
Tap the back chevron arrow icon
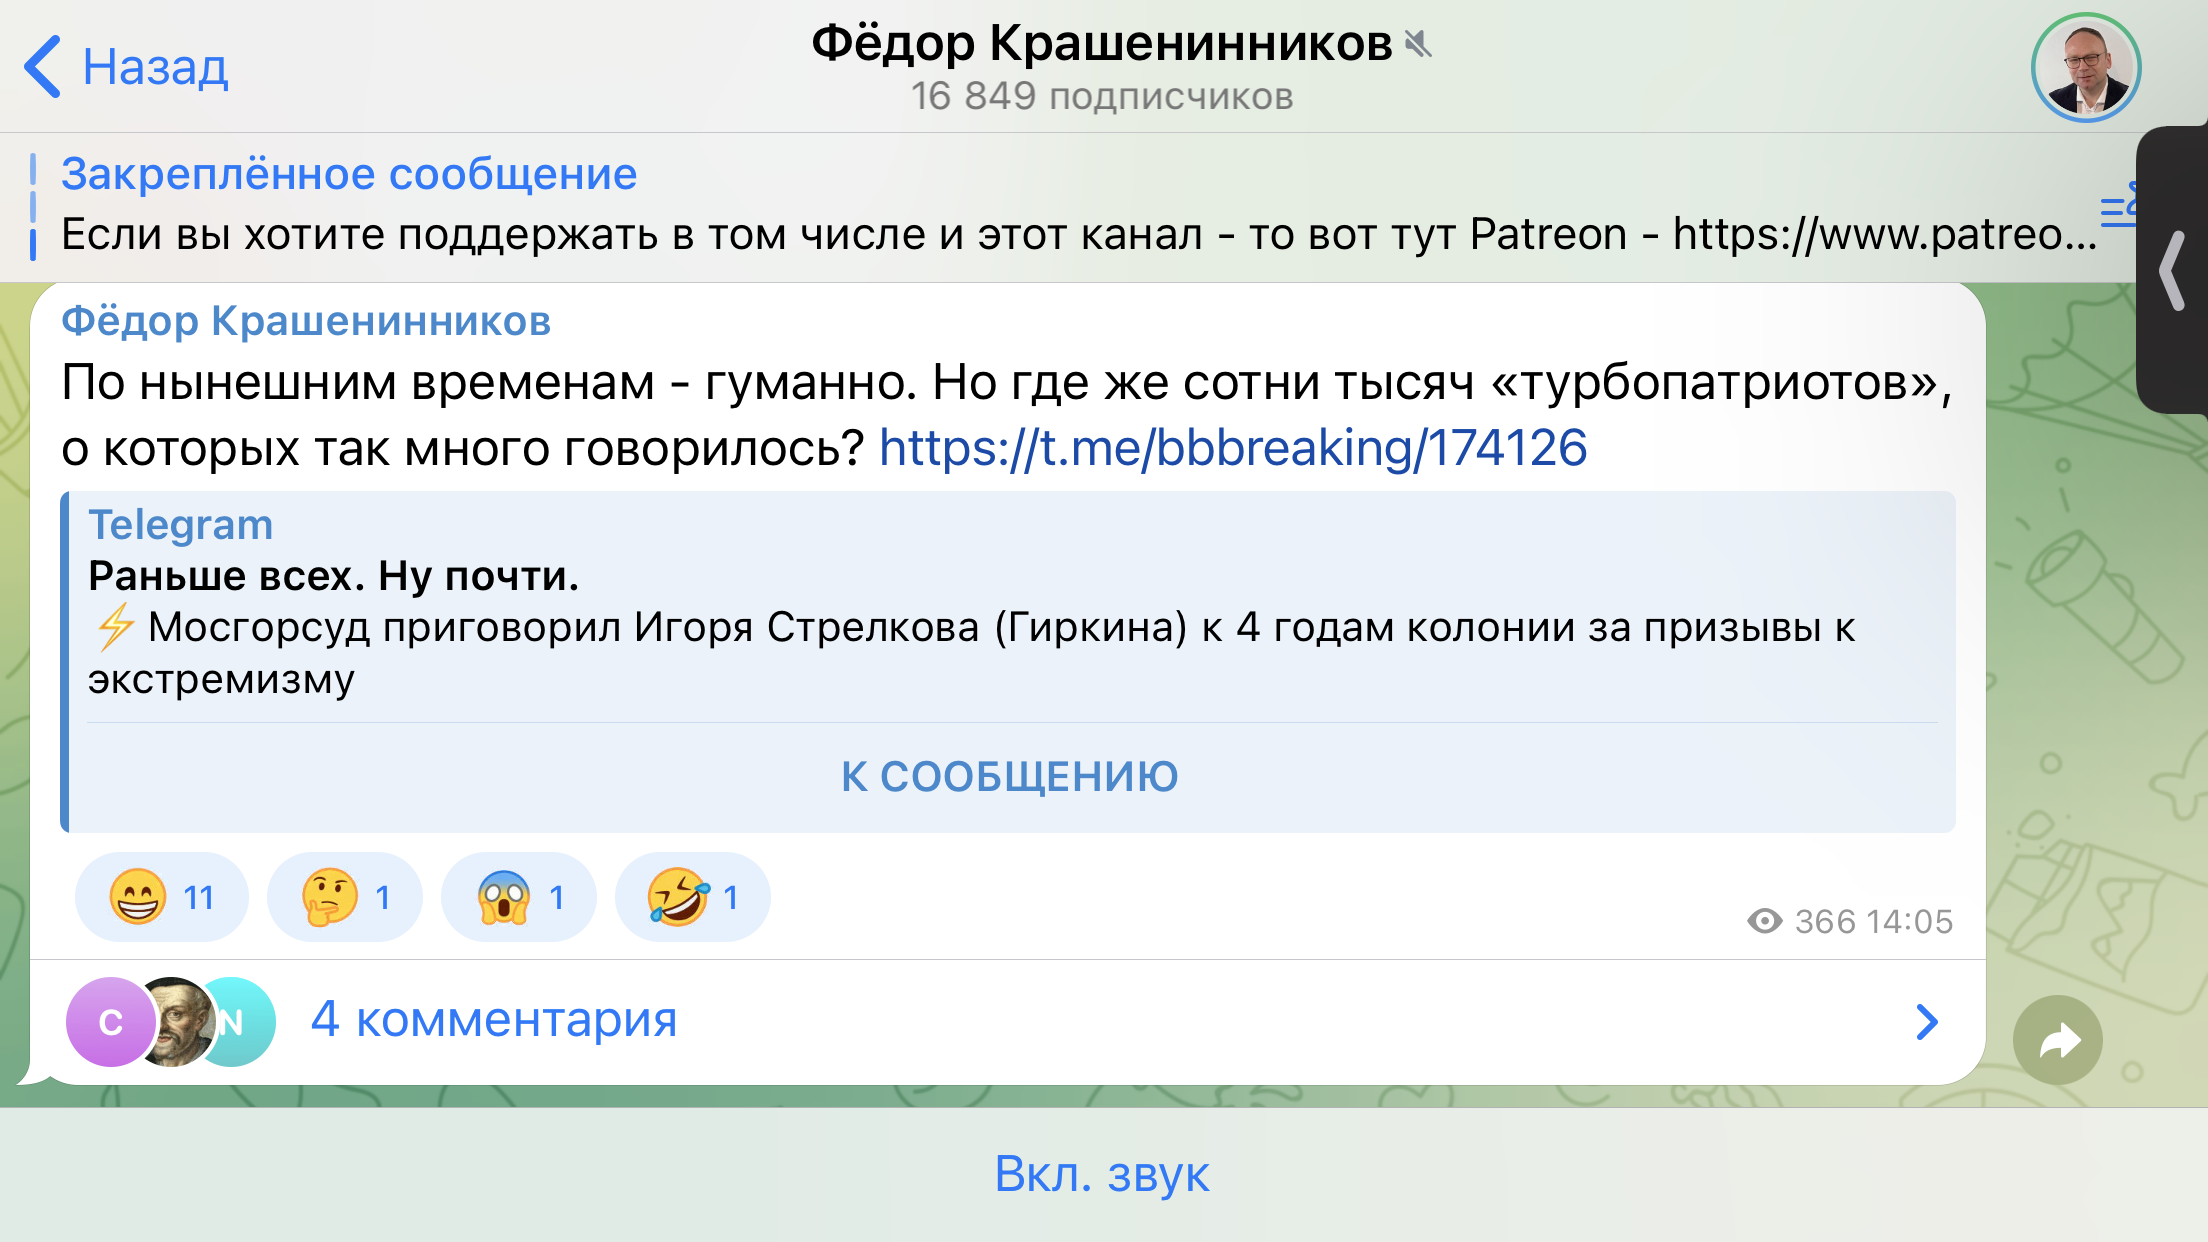[43, 67]
